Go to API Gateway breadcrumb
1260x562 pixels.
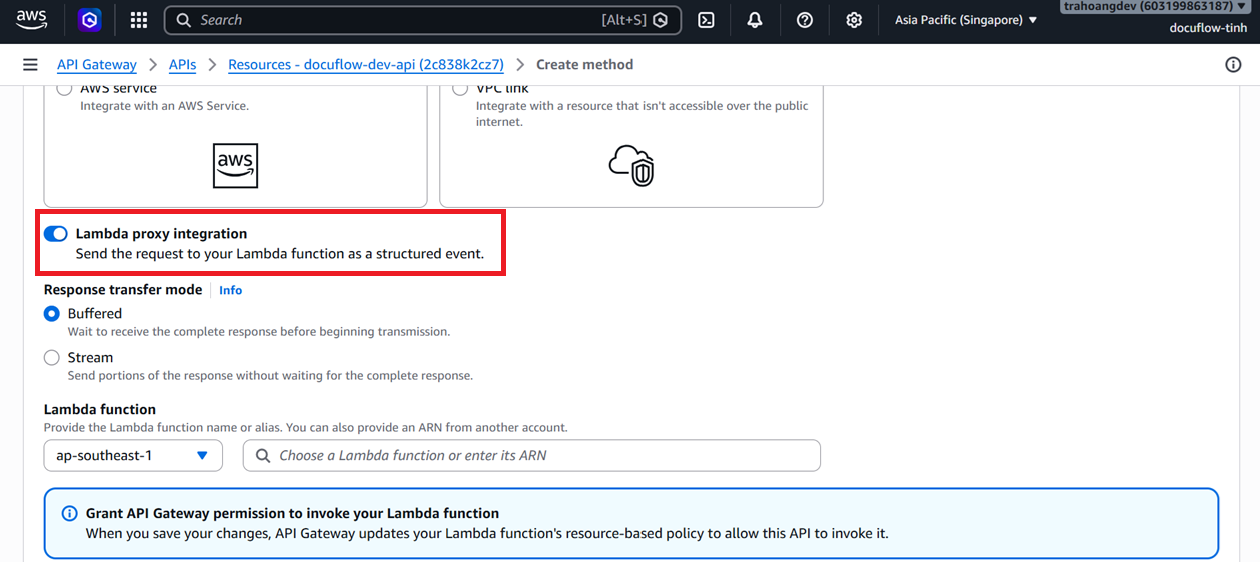click(x=97, y=64)
